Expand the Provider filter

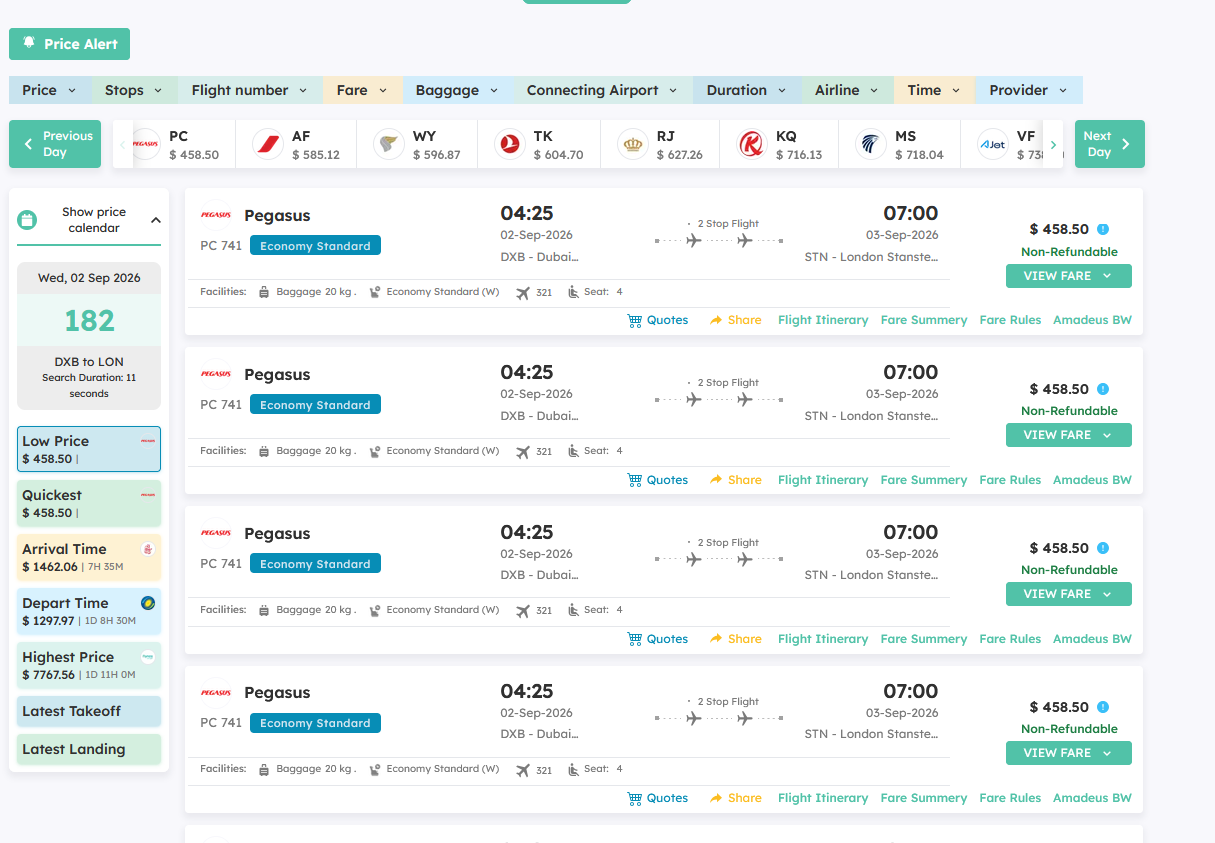coord(1028,90)
